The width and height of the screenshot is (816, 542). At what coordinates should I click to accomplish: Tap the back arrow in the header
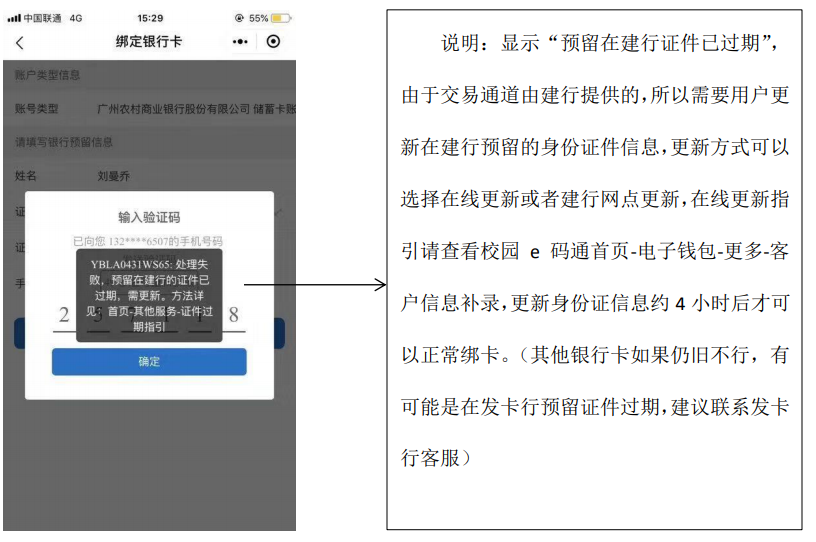(20, 43)
